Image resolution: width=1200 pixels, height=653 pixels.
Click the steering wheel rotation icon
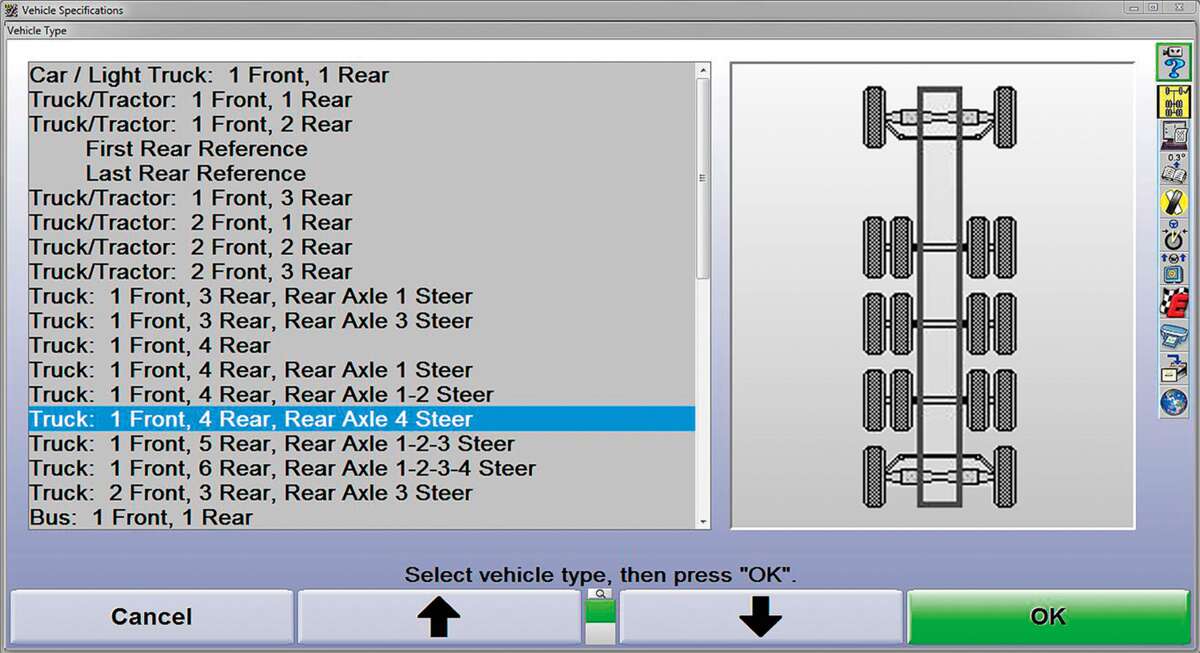pyautogui.click(x=1171, y=237)
